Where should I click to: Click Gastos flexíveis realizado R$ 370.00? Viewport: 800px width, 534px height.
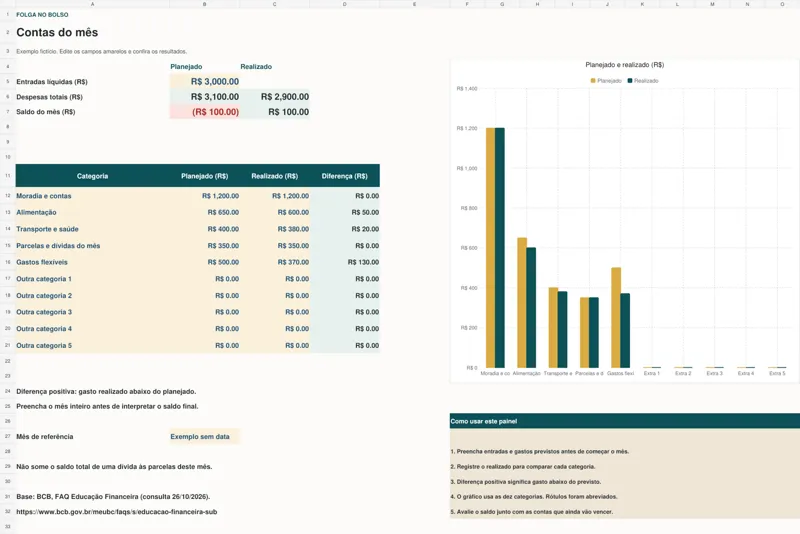pos(274,262)
